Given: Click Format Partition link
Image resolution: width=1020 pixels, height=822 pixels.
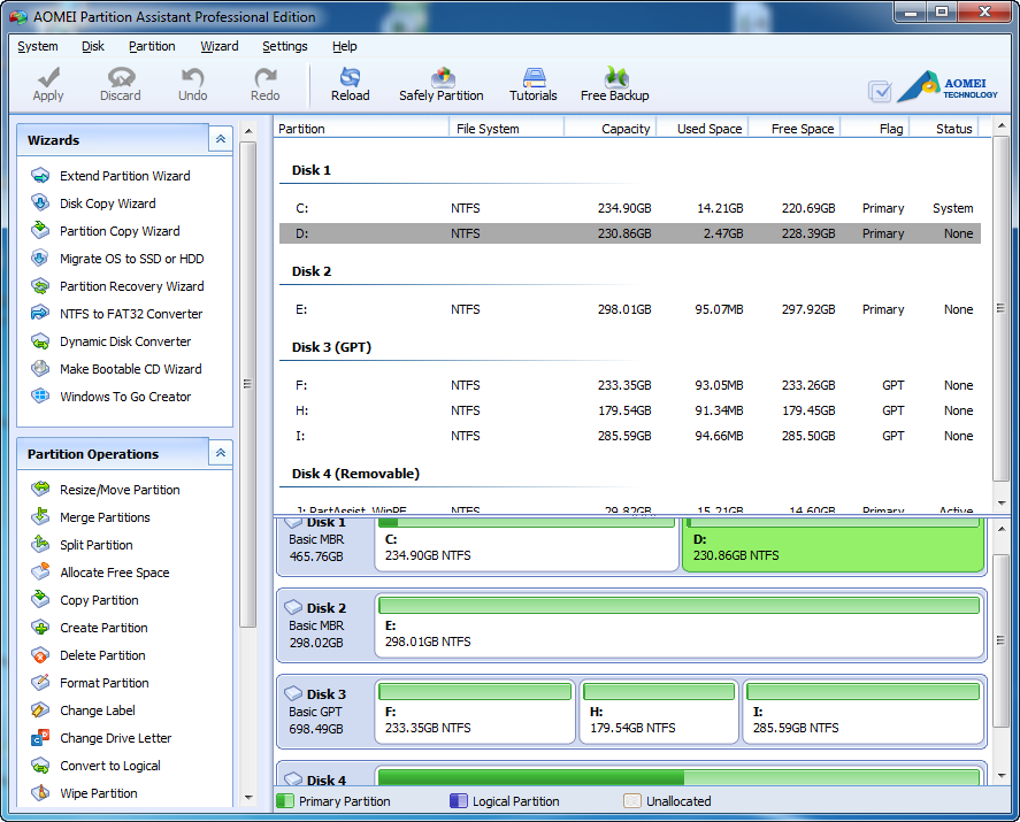Looking at the screenshot, I should click(104, 683).
